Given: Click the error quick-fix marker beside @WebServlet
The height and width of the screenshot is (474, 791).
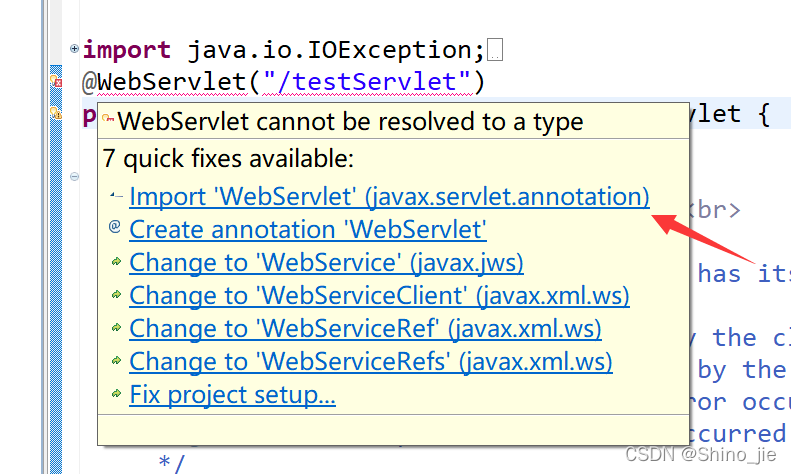Looking at the screenshot, I should (x=57, y=82).
